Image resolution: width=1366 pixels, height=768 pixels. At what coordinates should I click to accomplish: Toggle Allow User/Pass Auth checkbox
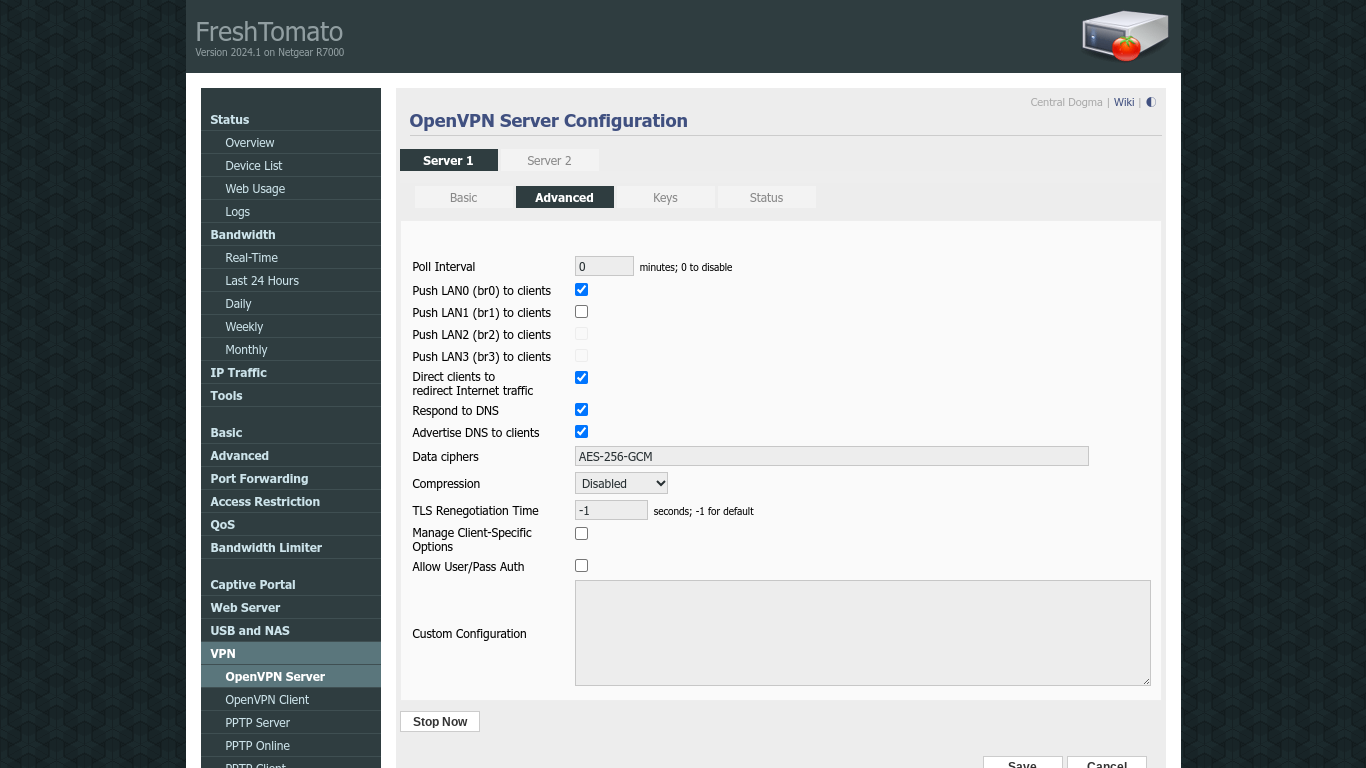point(581,566)
